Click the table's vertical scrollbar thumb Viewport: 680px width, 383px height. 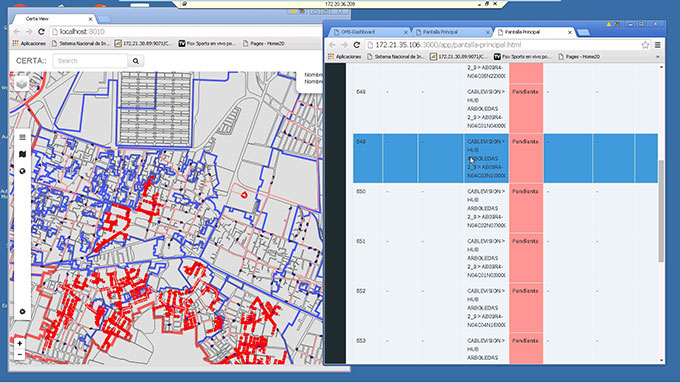point(661,211)
